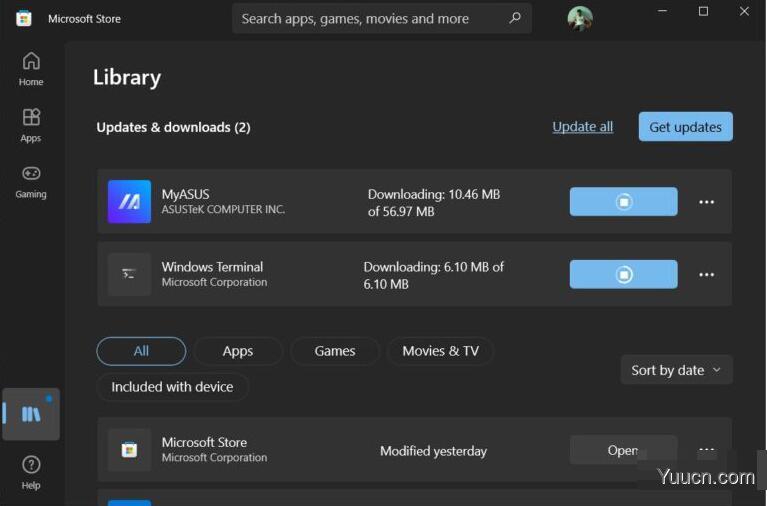Click the Get updates button
Viewport: 767px width, 506px height.
(685, 127)
